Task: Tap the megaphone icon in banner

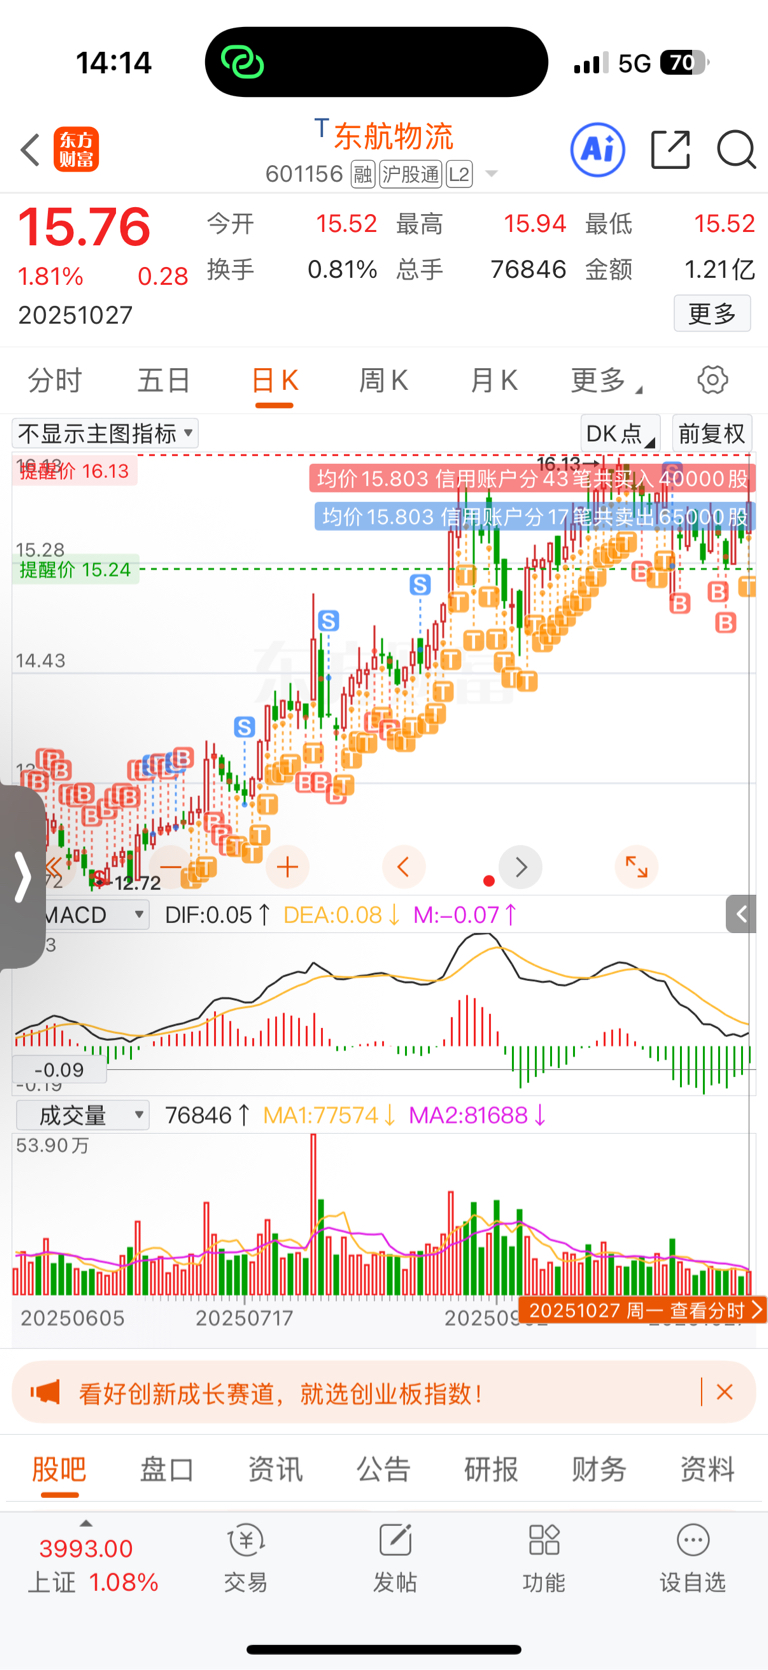Action: (x=45, y=1392)
